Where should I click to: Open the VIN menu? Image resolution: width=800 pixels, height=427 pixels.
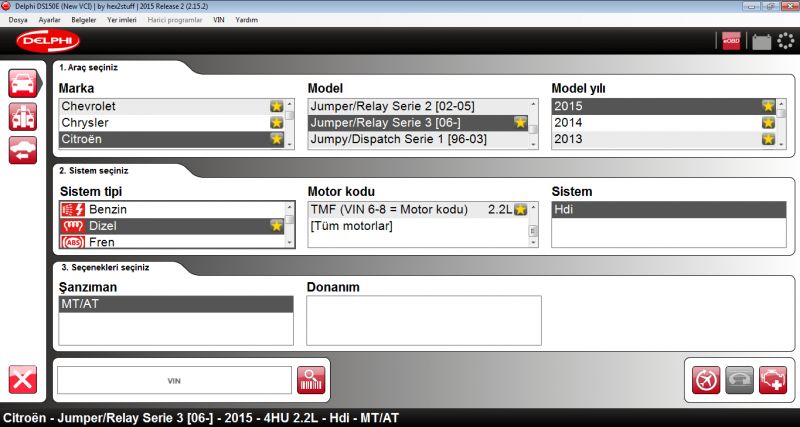[218, 20]
